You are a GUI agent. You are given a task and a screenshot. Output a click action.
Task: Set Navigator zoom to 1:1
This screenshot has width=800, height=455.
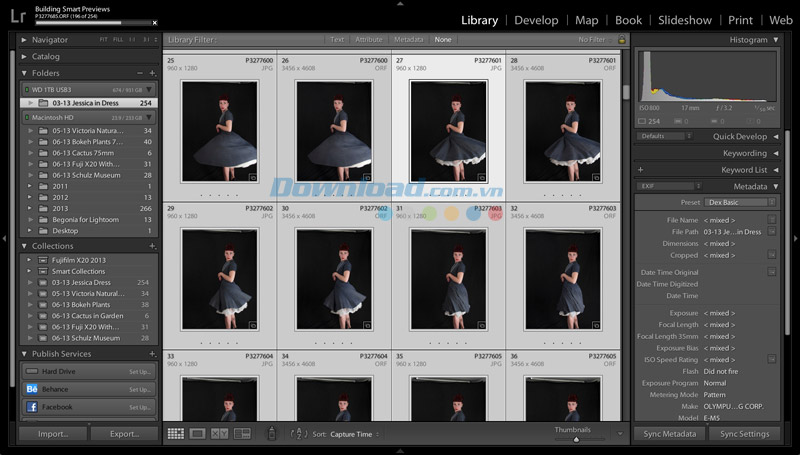tap(132, 40)
